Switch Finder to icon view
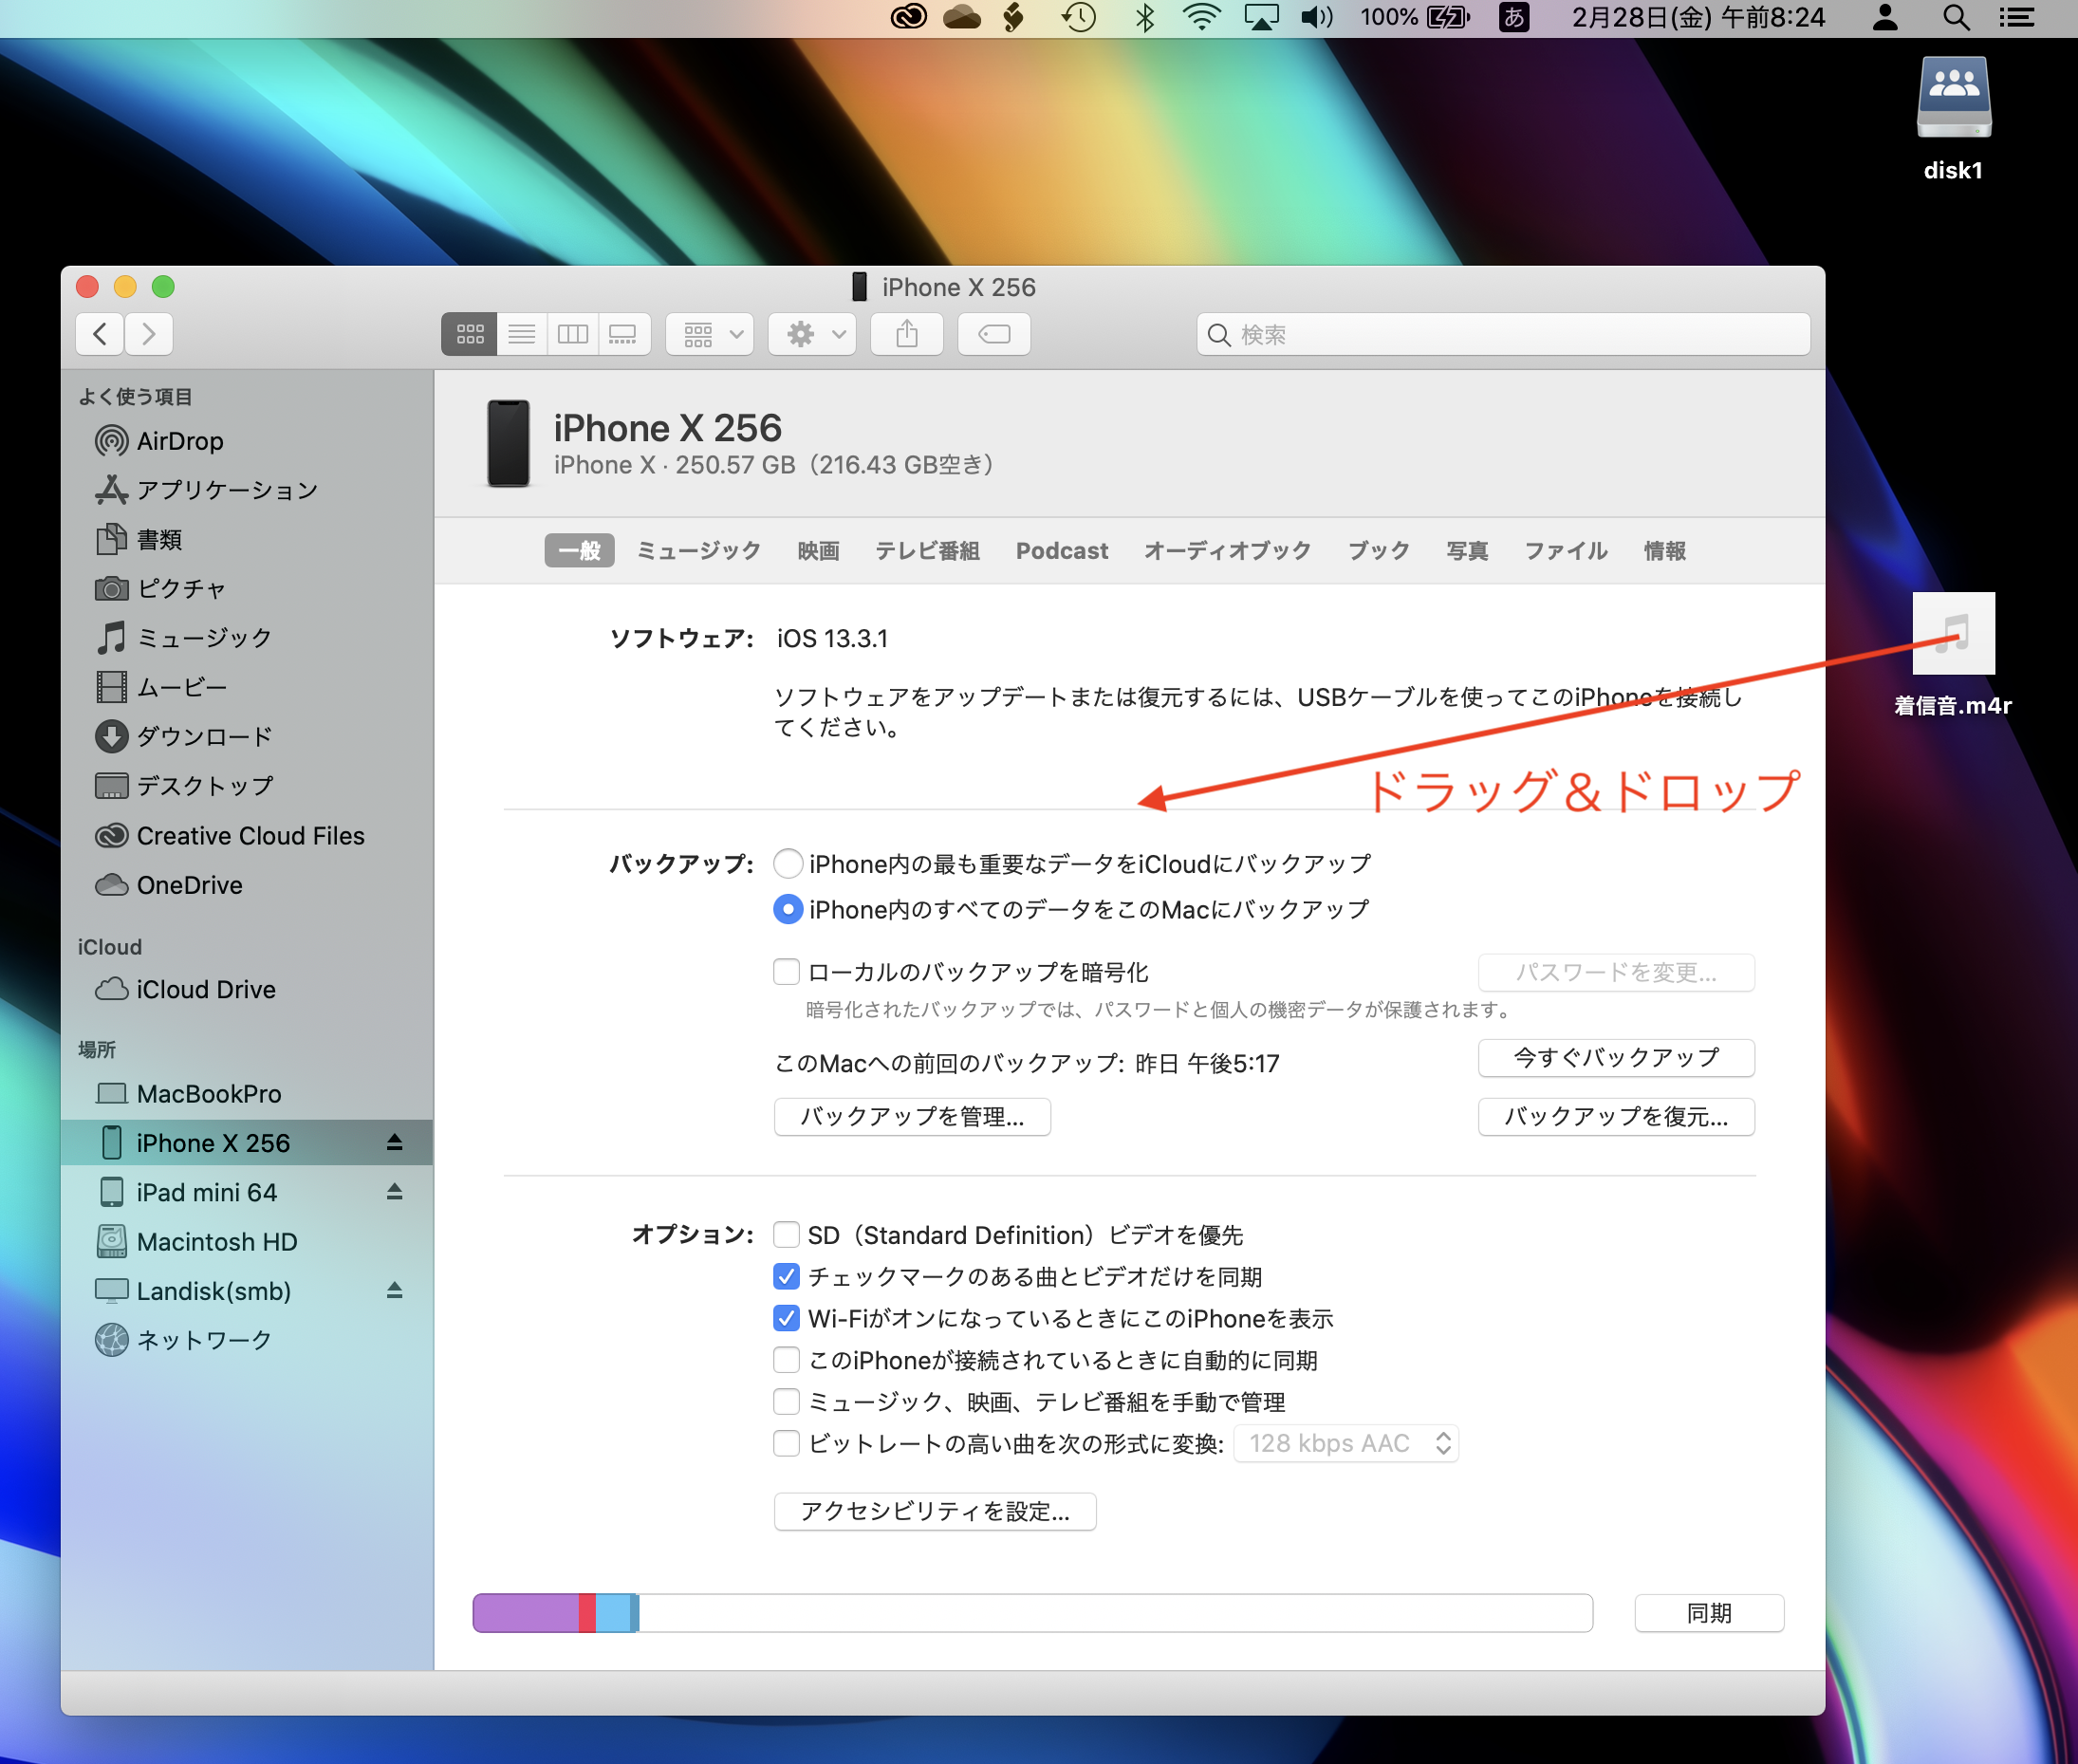The image size is (2078, 1764). click(469, 334)
